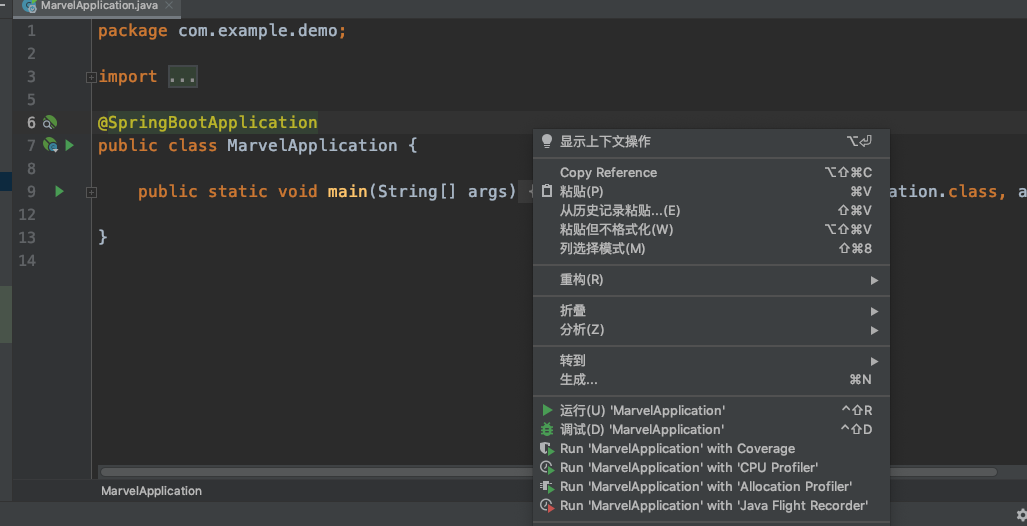Click the Spring bean gutter icon on line 6
Screen dimensions: 1027x526
pyautogui.click(x=50, y=122)
